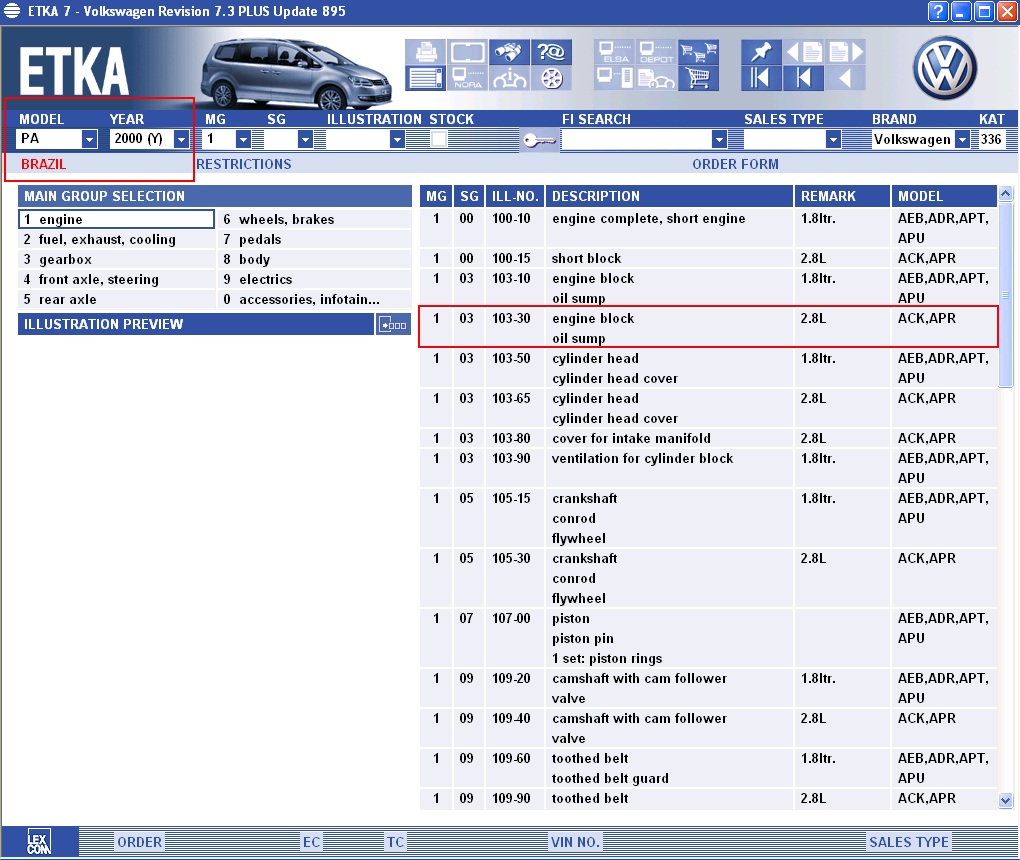Viewport: 1020px width, 860px height.
Task: Click the key icon beside FI SEARCH
Action: [x=539, y=140]
